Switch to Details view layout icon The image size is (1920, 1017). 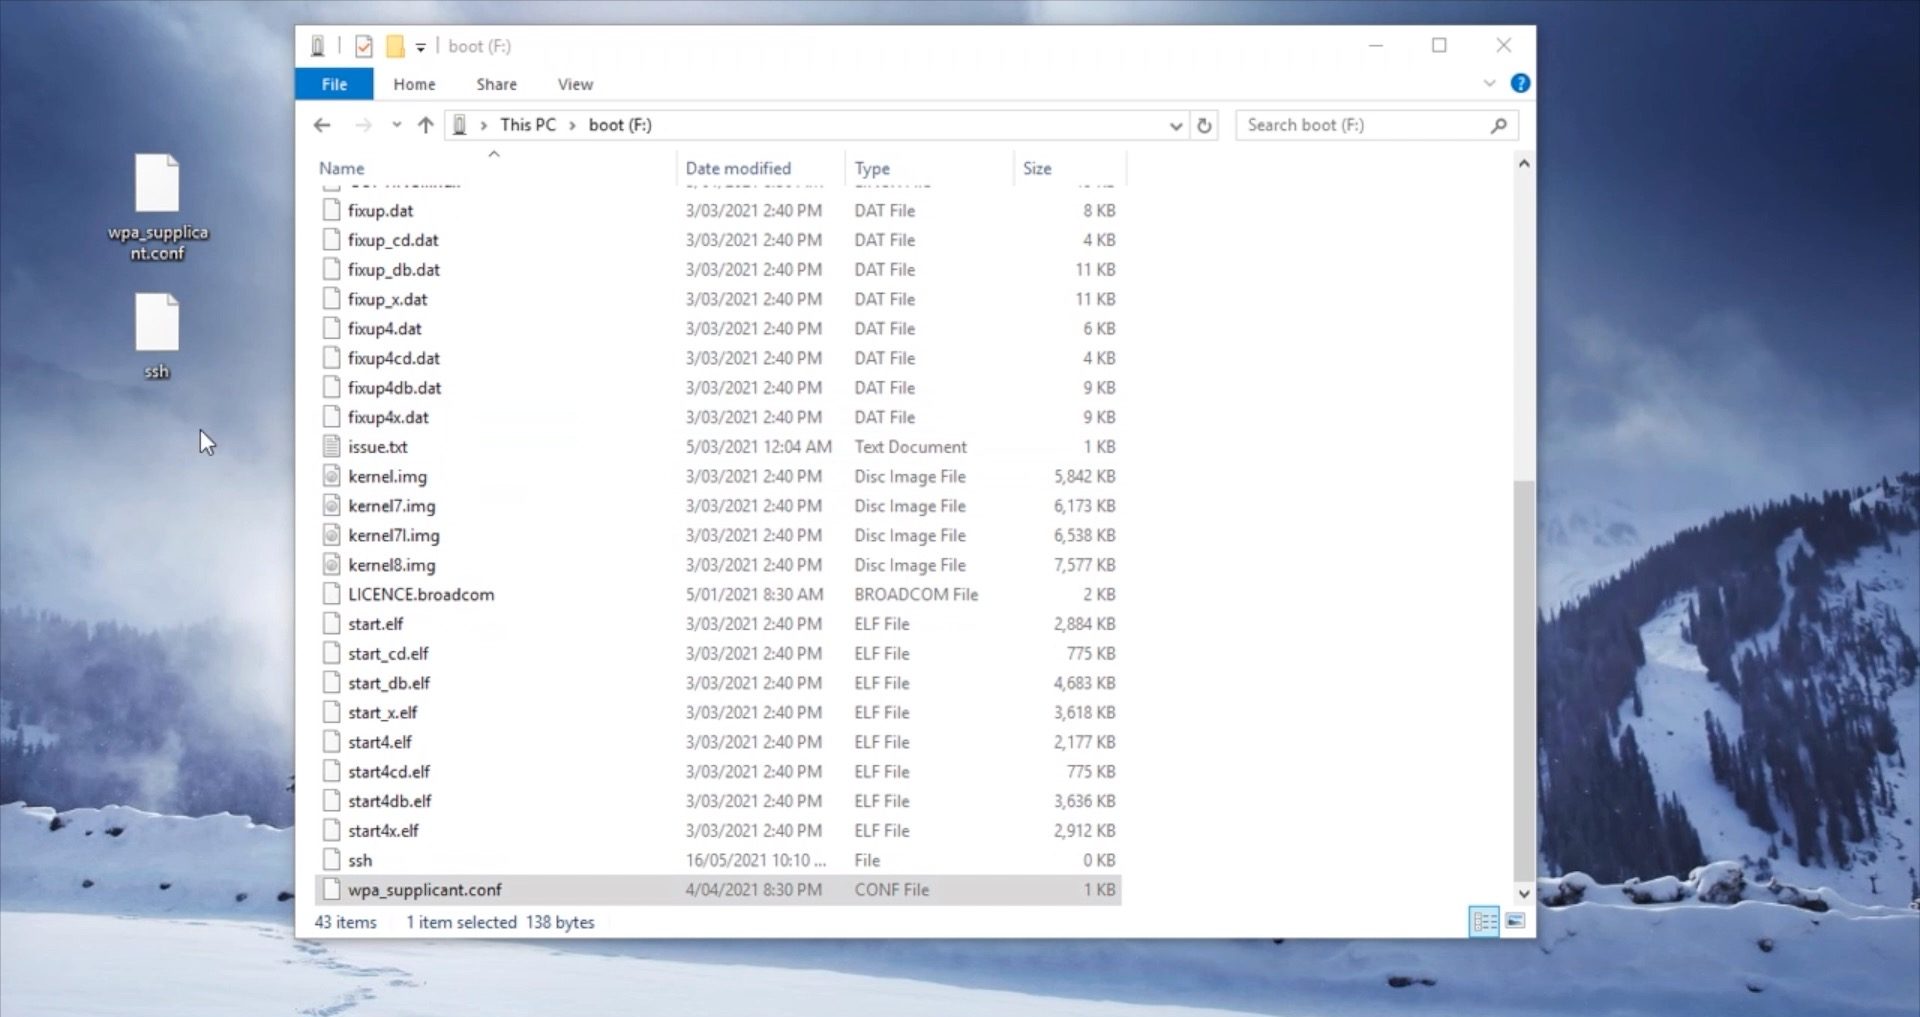pyautogui.click(x=1484, y=921)
